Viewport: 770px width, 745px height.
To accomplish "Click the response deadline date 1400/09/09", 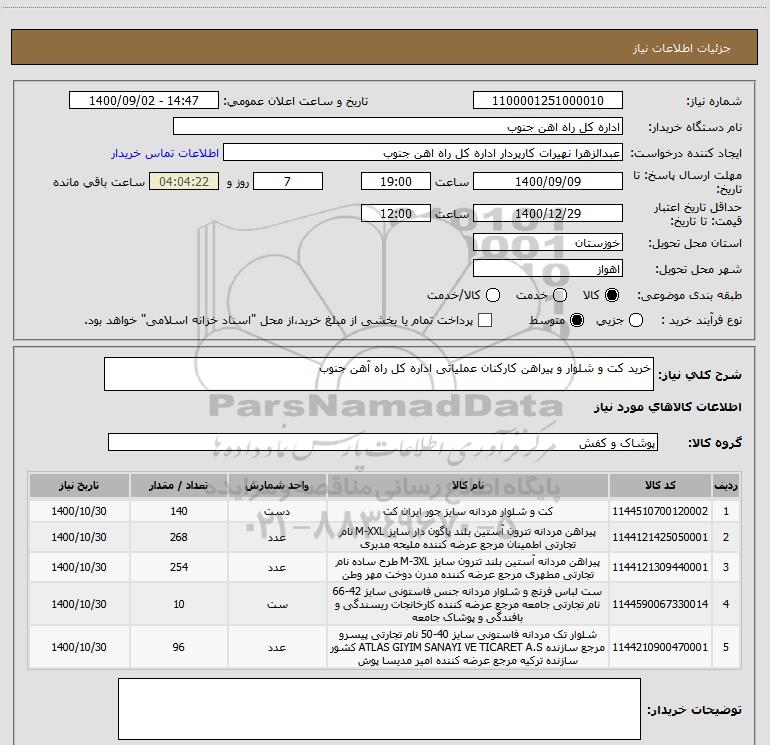I will pyautogui.click(x=548, y=181).
